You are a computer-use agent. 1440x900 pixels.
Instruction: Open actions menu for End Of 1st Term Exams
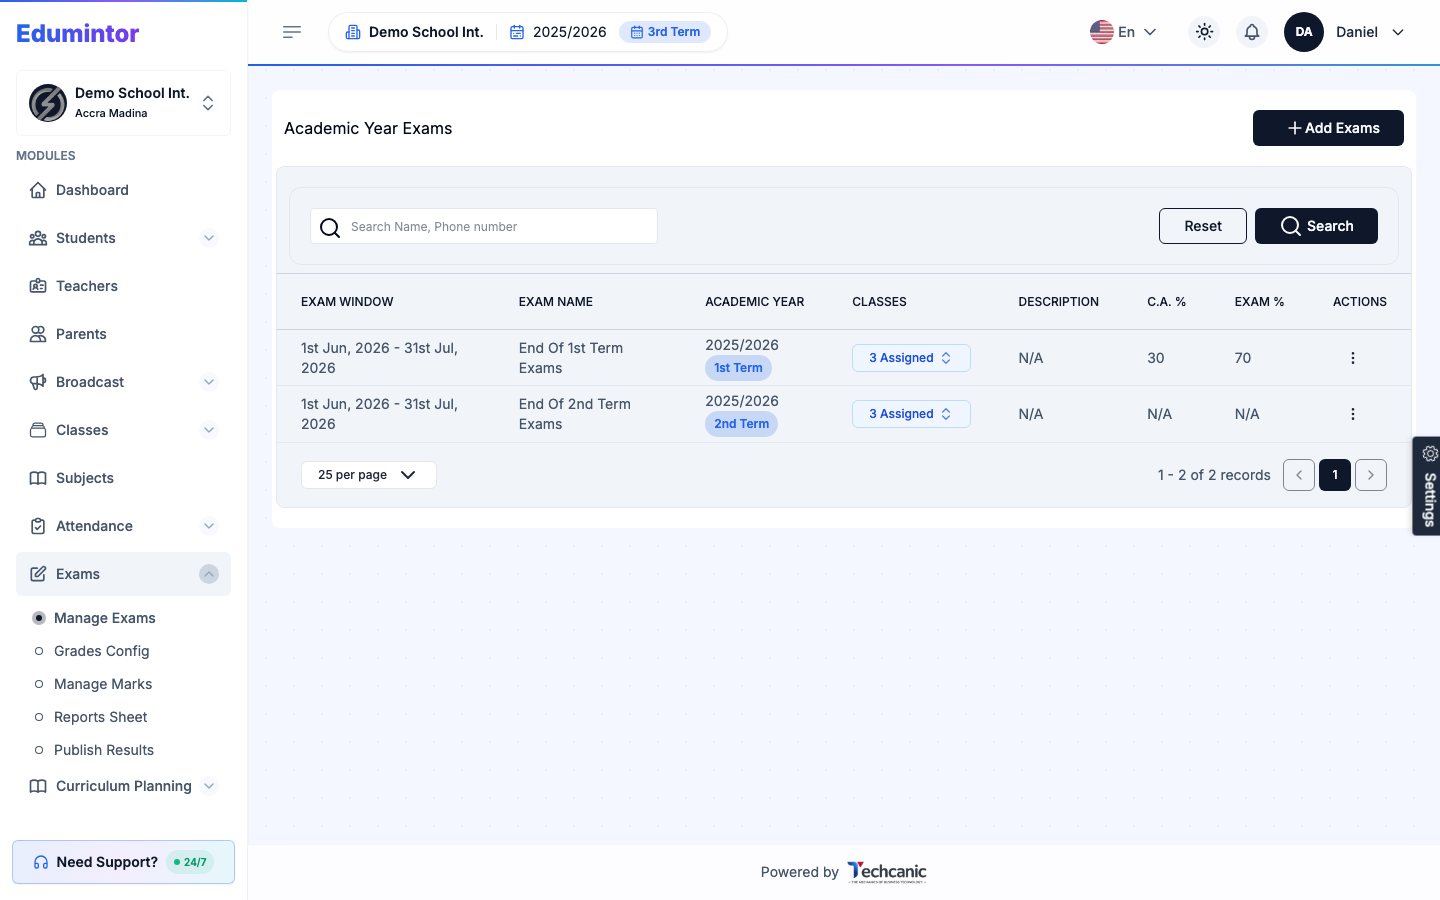pyautogui.click(x=1353, y=358)
